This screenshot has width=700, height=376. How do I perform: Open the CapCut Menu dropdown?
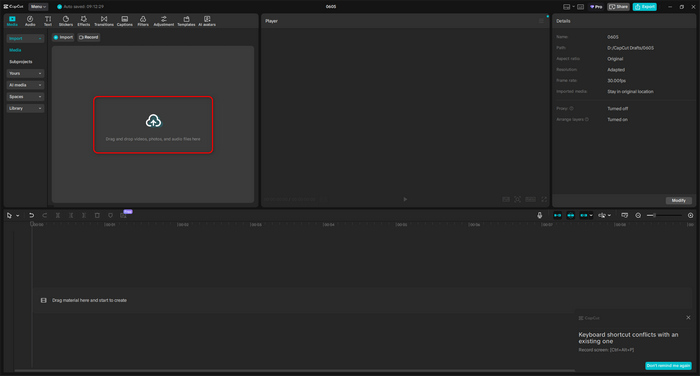point(38,7)
